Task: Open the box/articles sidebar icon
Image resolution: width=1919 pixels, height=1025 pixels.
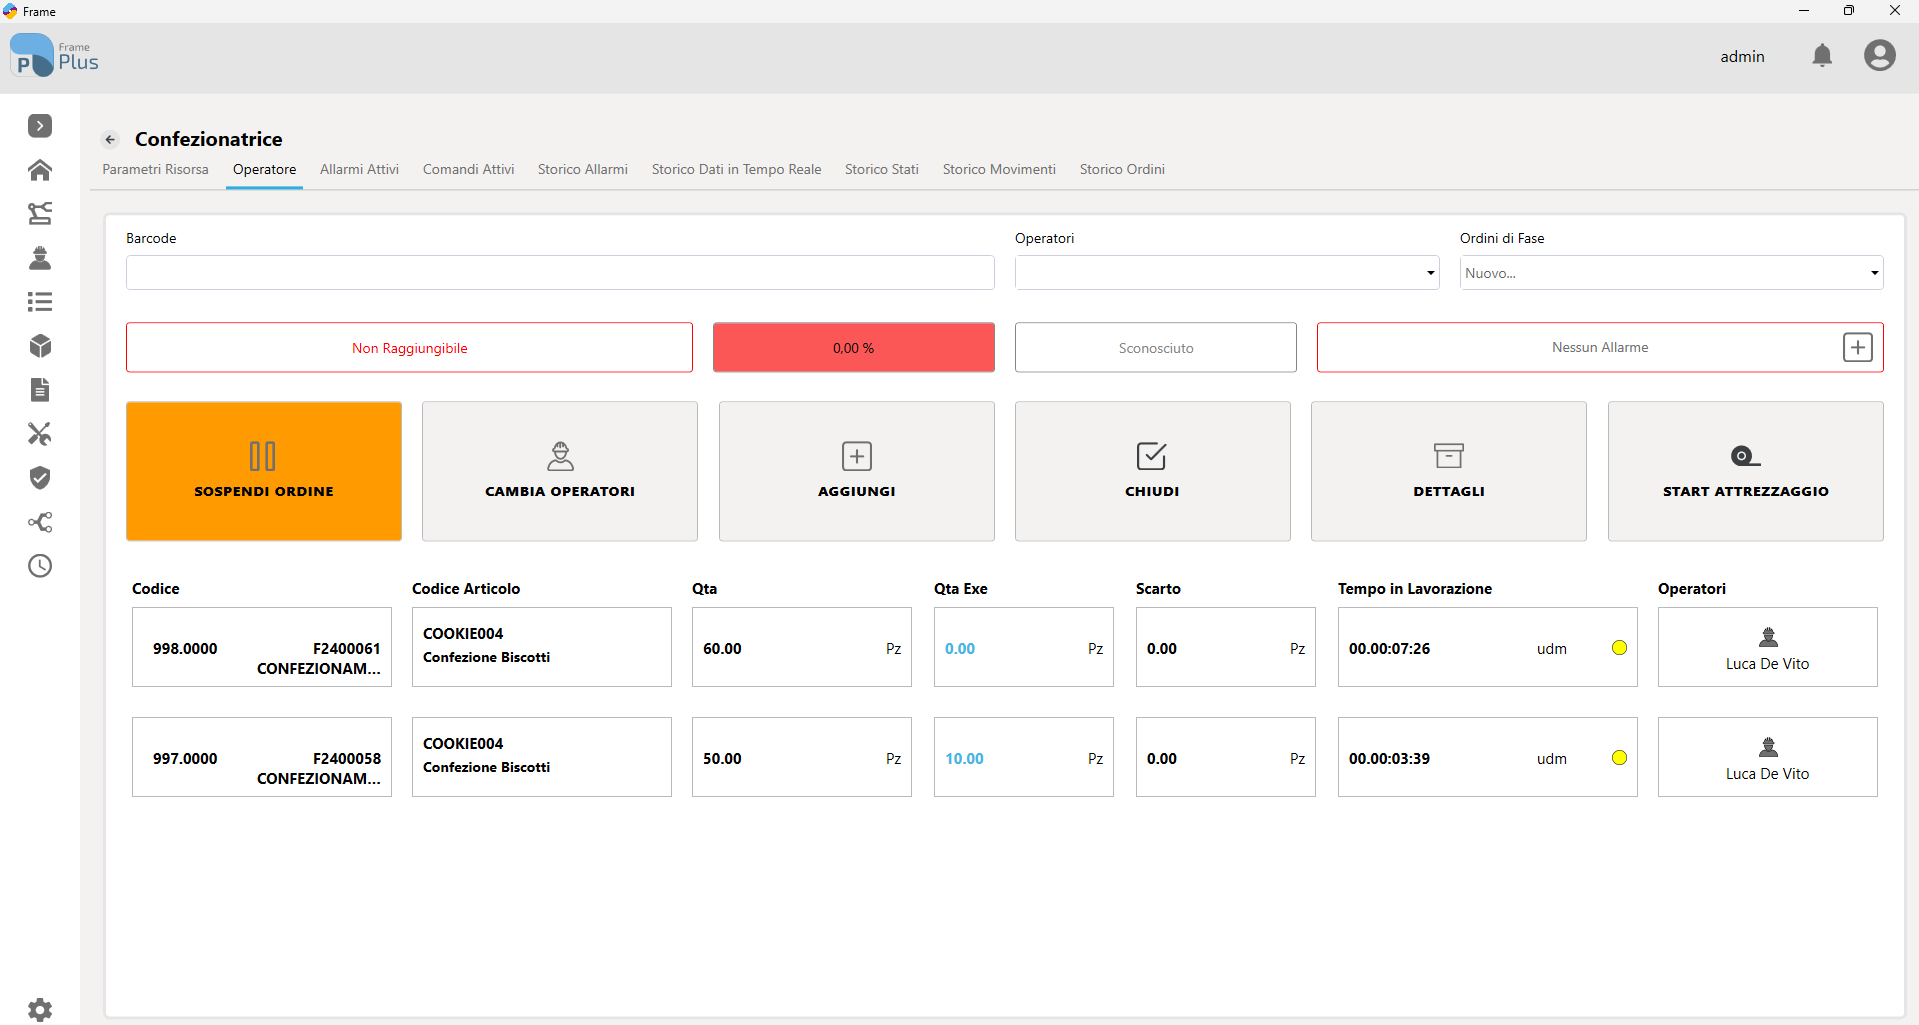Action: [40, 346]
